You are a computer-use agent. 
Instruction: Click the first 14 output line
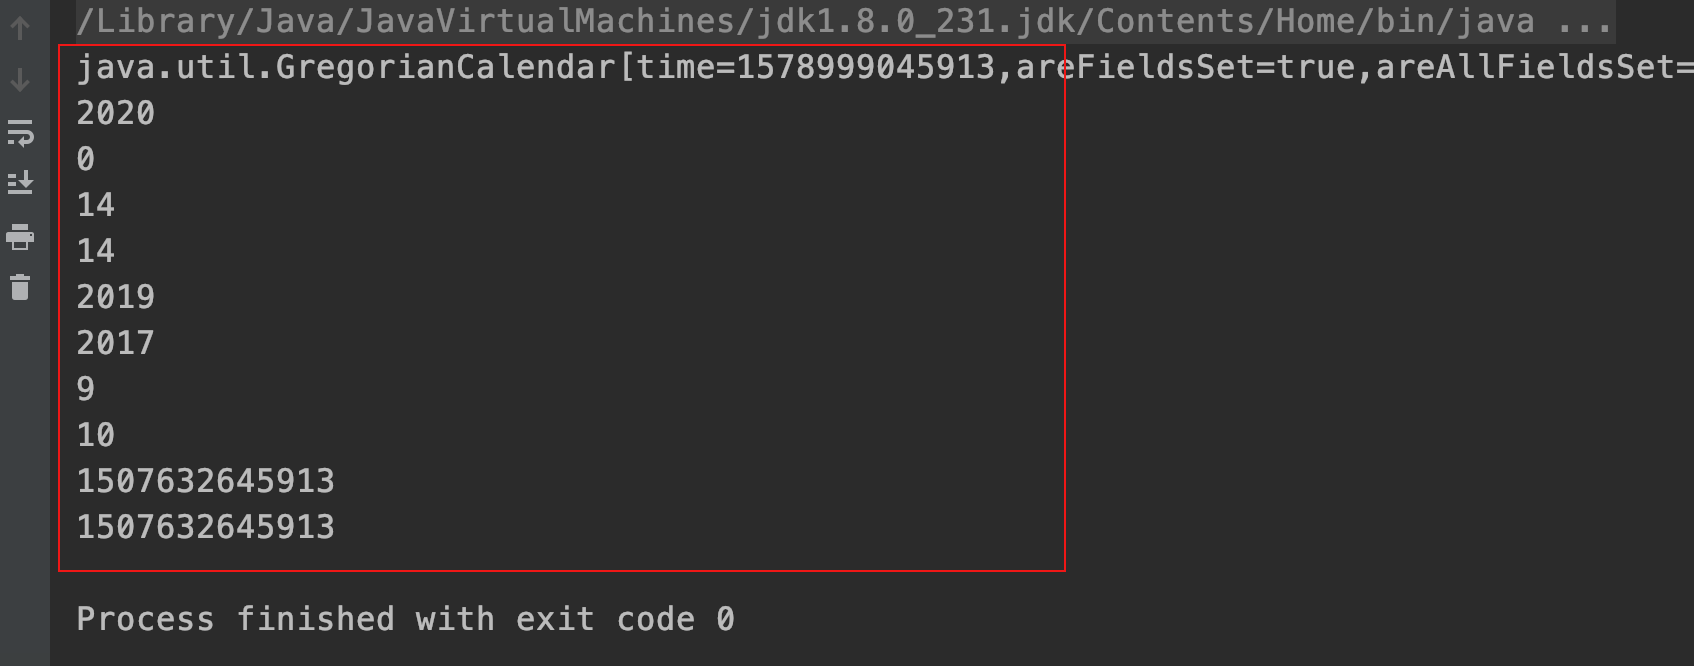click(x=96, y=205)
